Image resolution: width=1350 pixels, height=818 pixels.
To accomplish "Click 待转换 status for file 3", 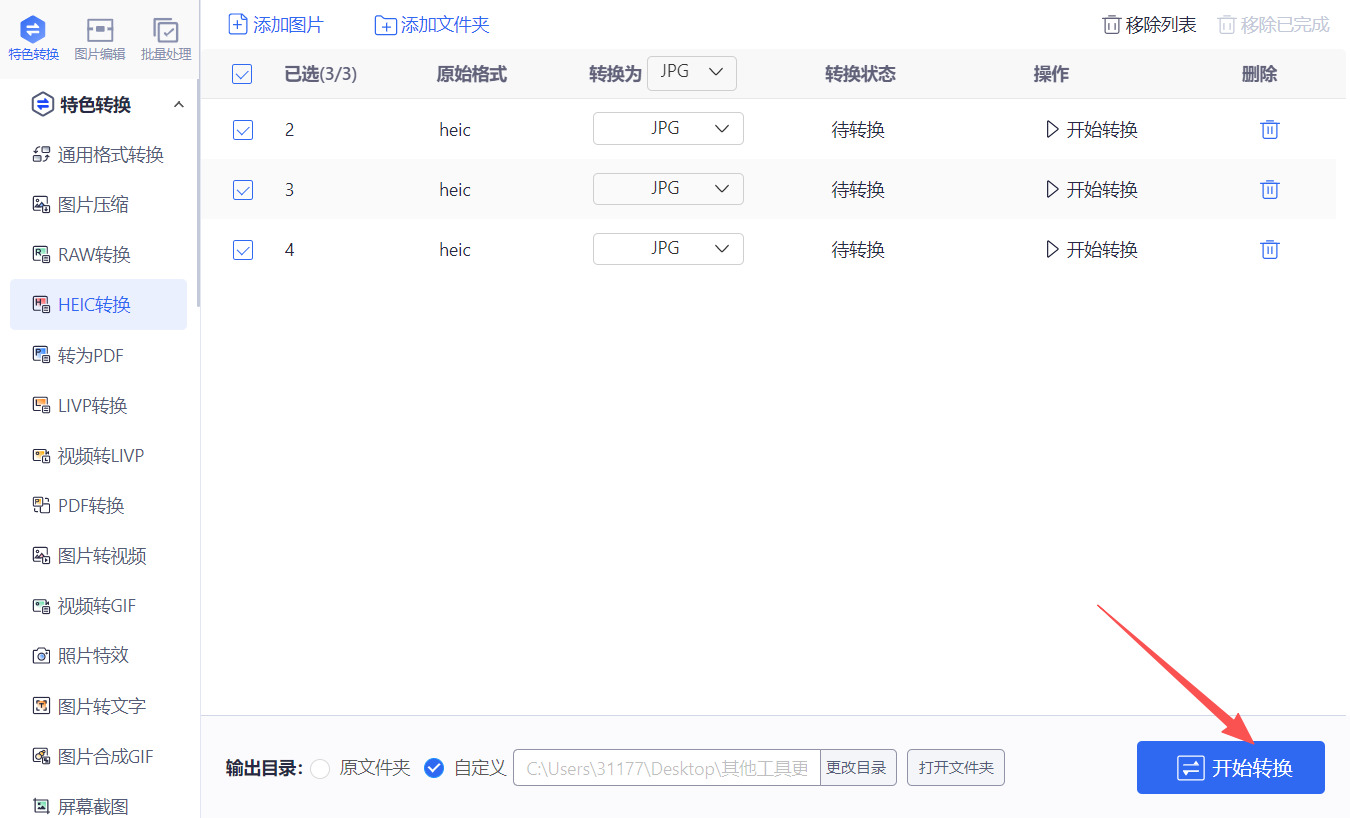I will [x=858, y=190].
